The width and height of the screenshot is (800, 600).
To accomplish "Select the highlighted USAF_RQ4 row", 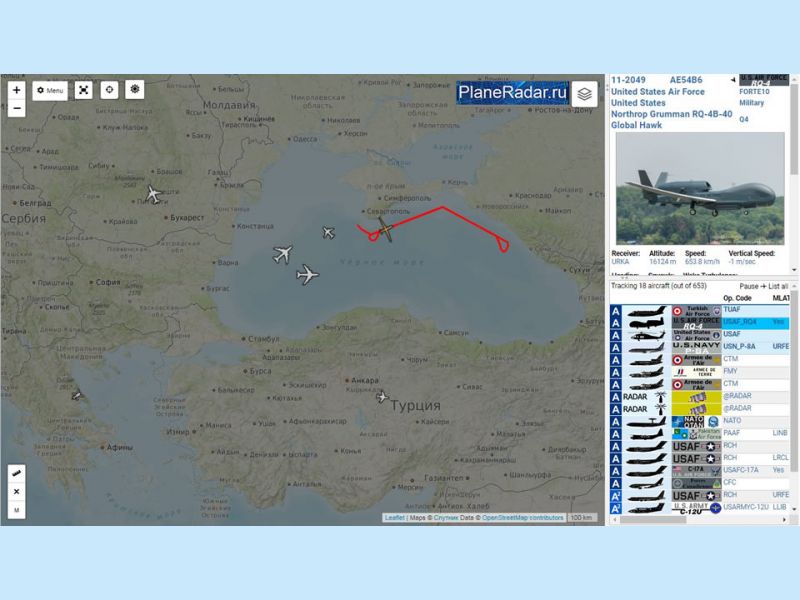I will [x=699, y=323].
